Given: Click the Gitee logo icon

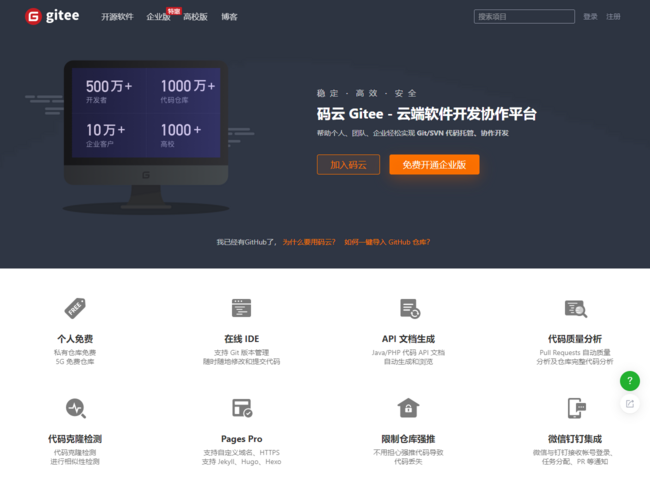Looking at the screenshot, I should point(33,16).
